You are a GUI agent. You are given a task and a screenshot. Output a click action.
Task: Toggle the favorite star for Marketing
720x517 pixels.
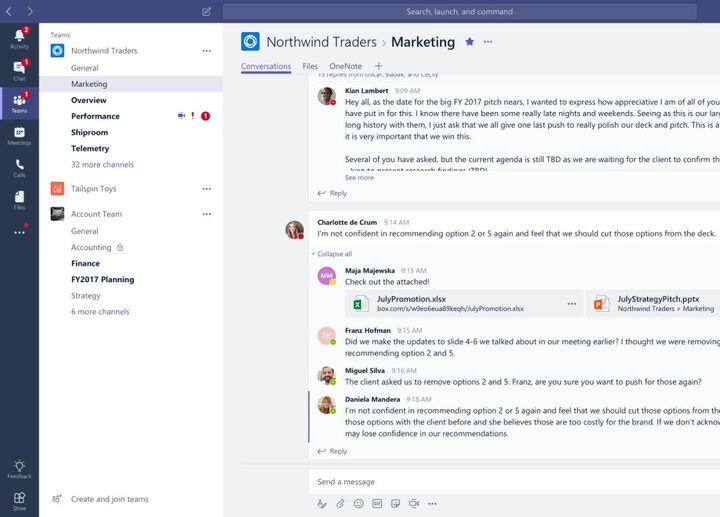point(469,42)
